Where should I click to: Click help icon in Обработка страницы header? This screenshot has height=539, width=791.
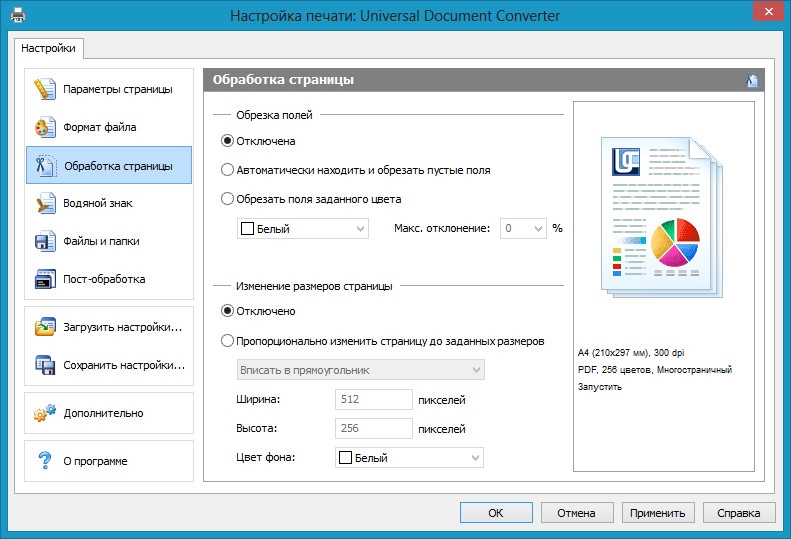click(x=752, y=81)
